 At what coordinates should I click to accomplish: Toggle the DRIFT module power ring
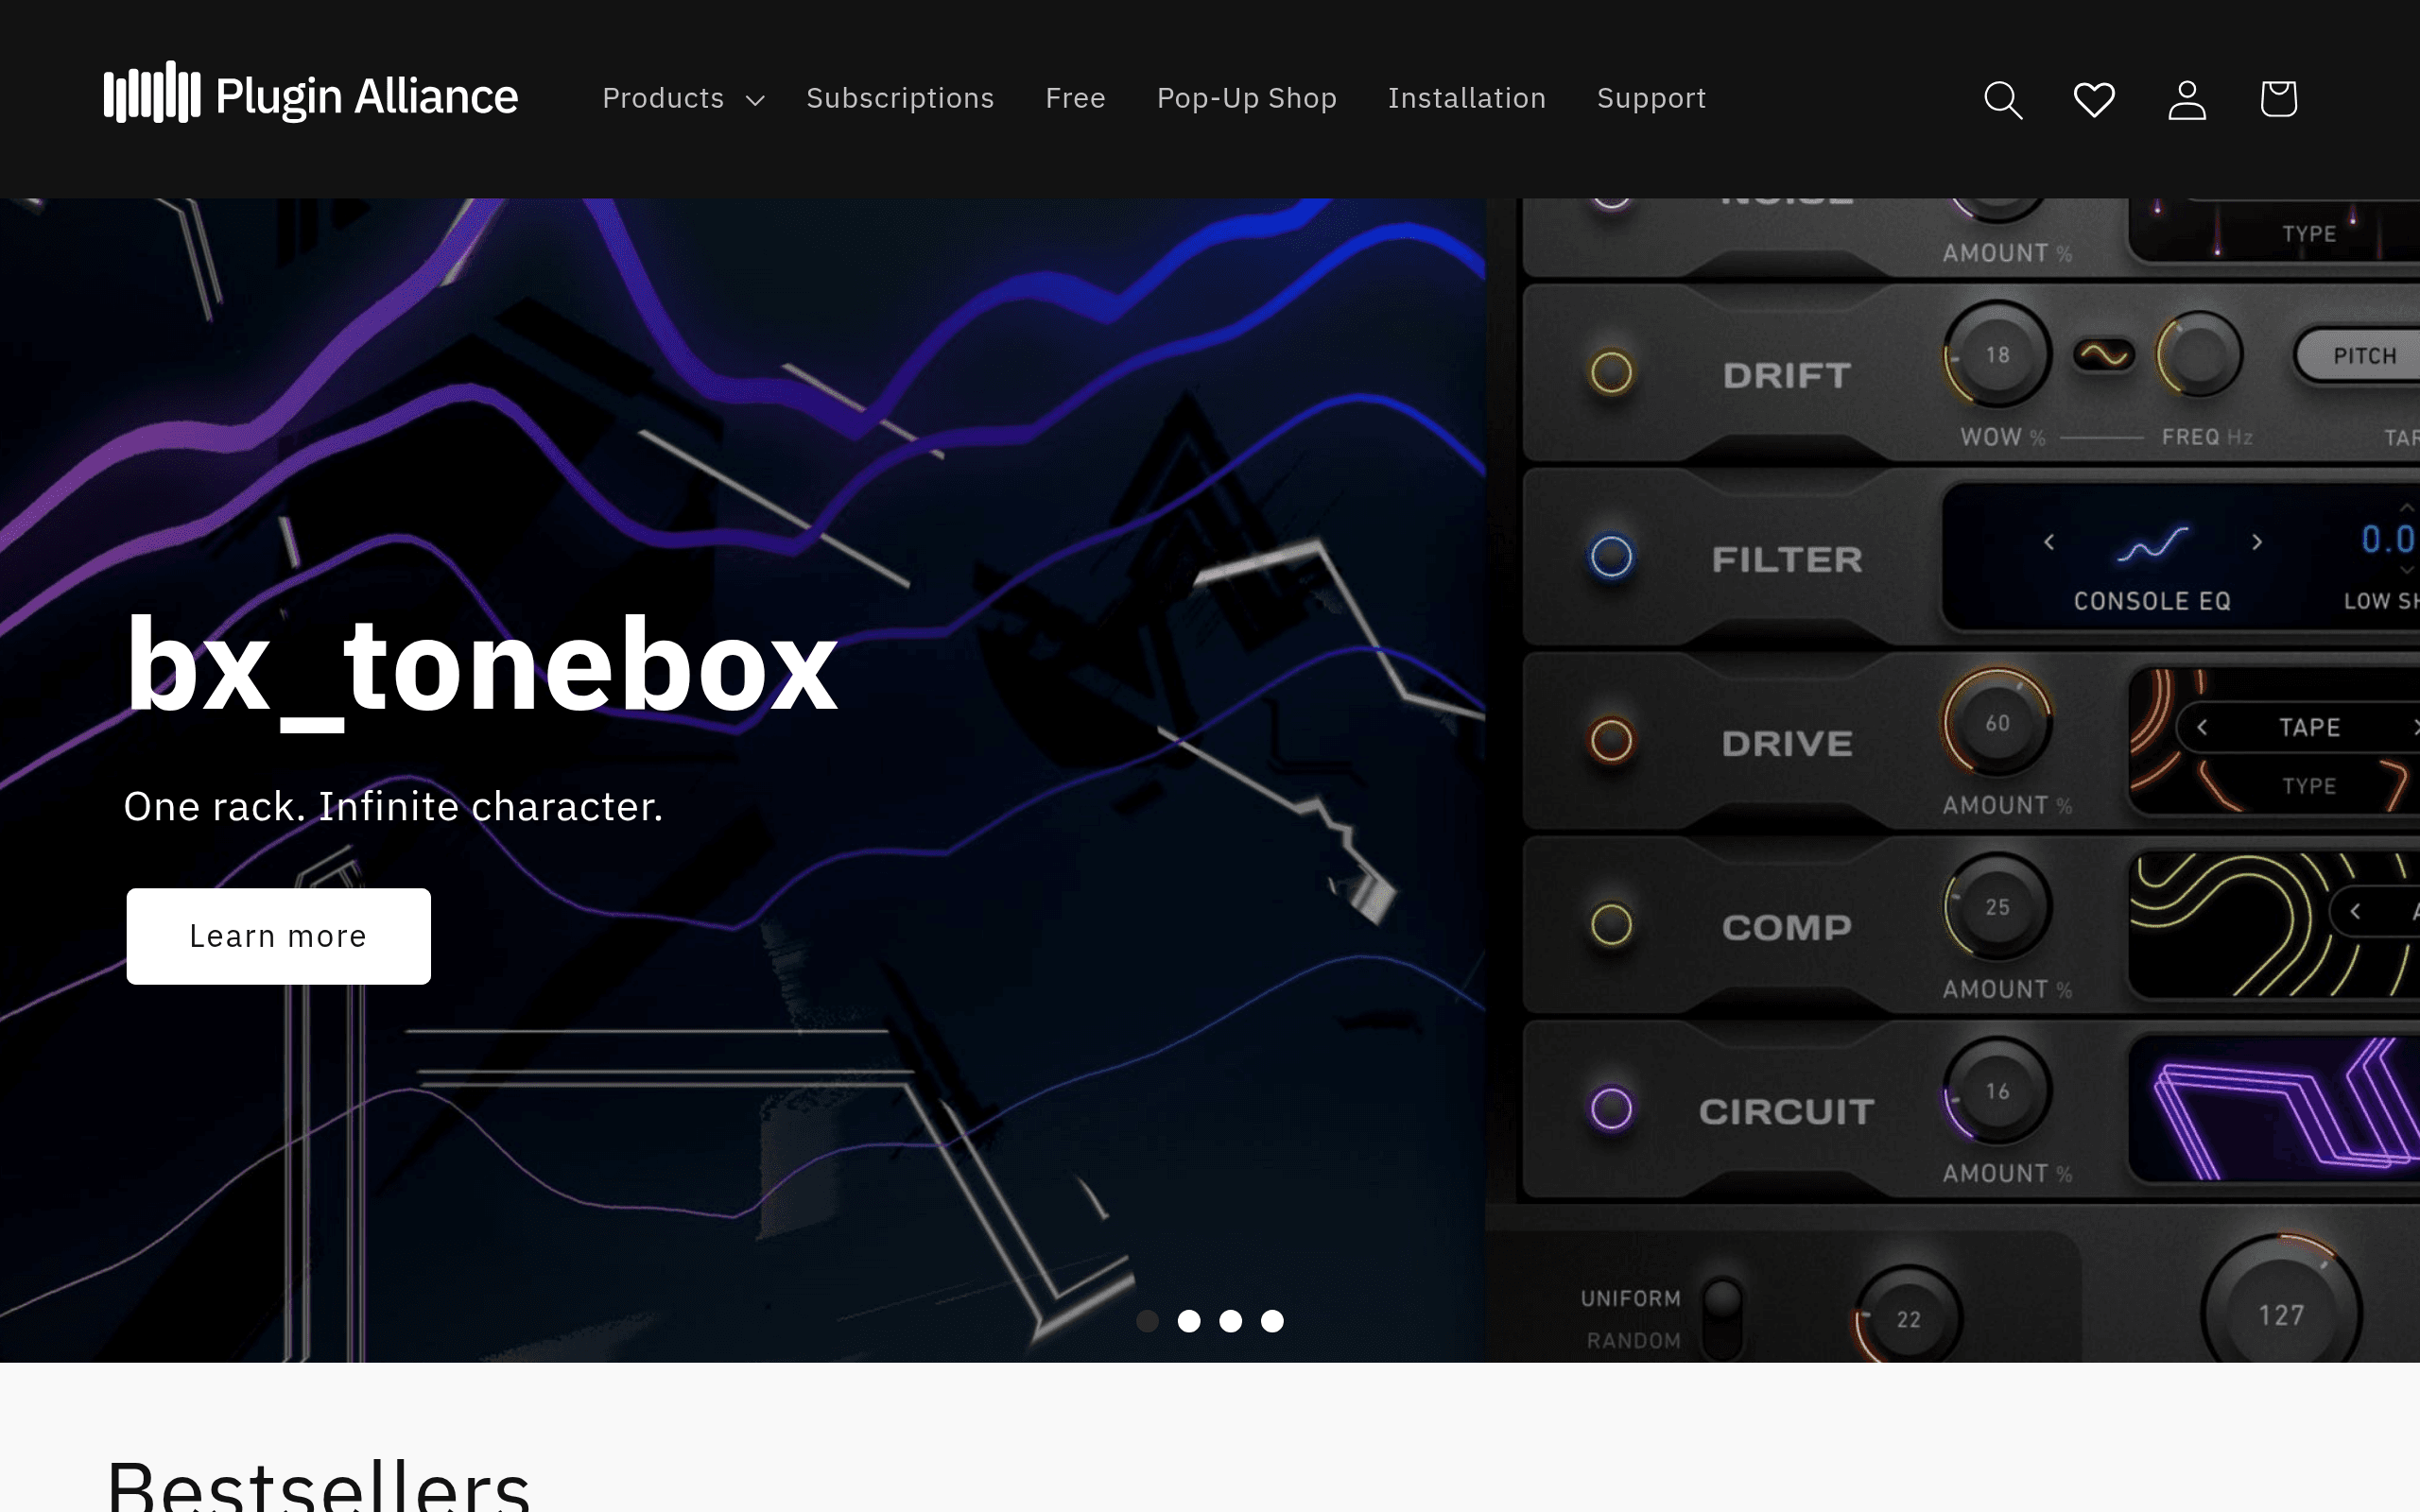pyautogui.click(x=1611, y=373)
